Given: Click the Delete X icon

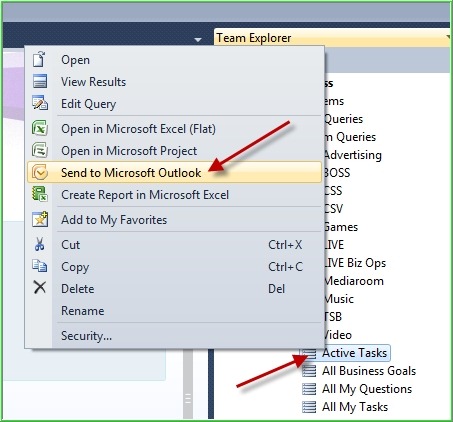Looking at the screenshot, I should (x=40, y=287).
